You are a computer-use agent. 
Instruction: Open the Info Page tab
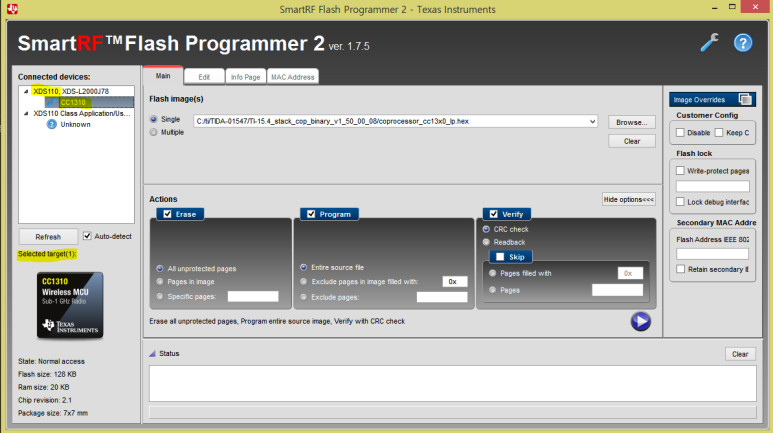(x=245, y=76)
